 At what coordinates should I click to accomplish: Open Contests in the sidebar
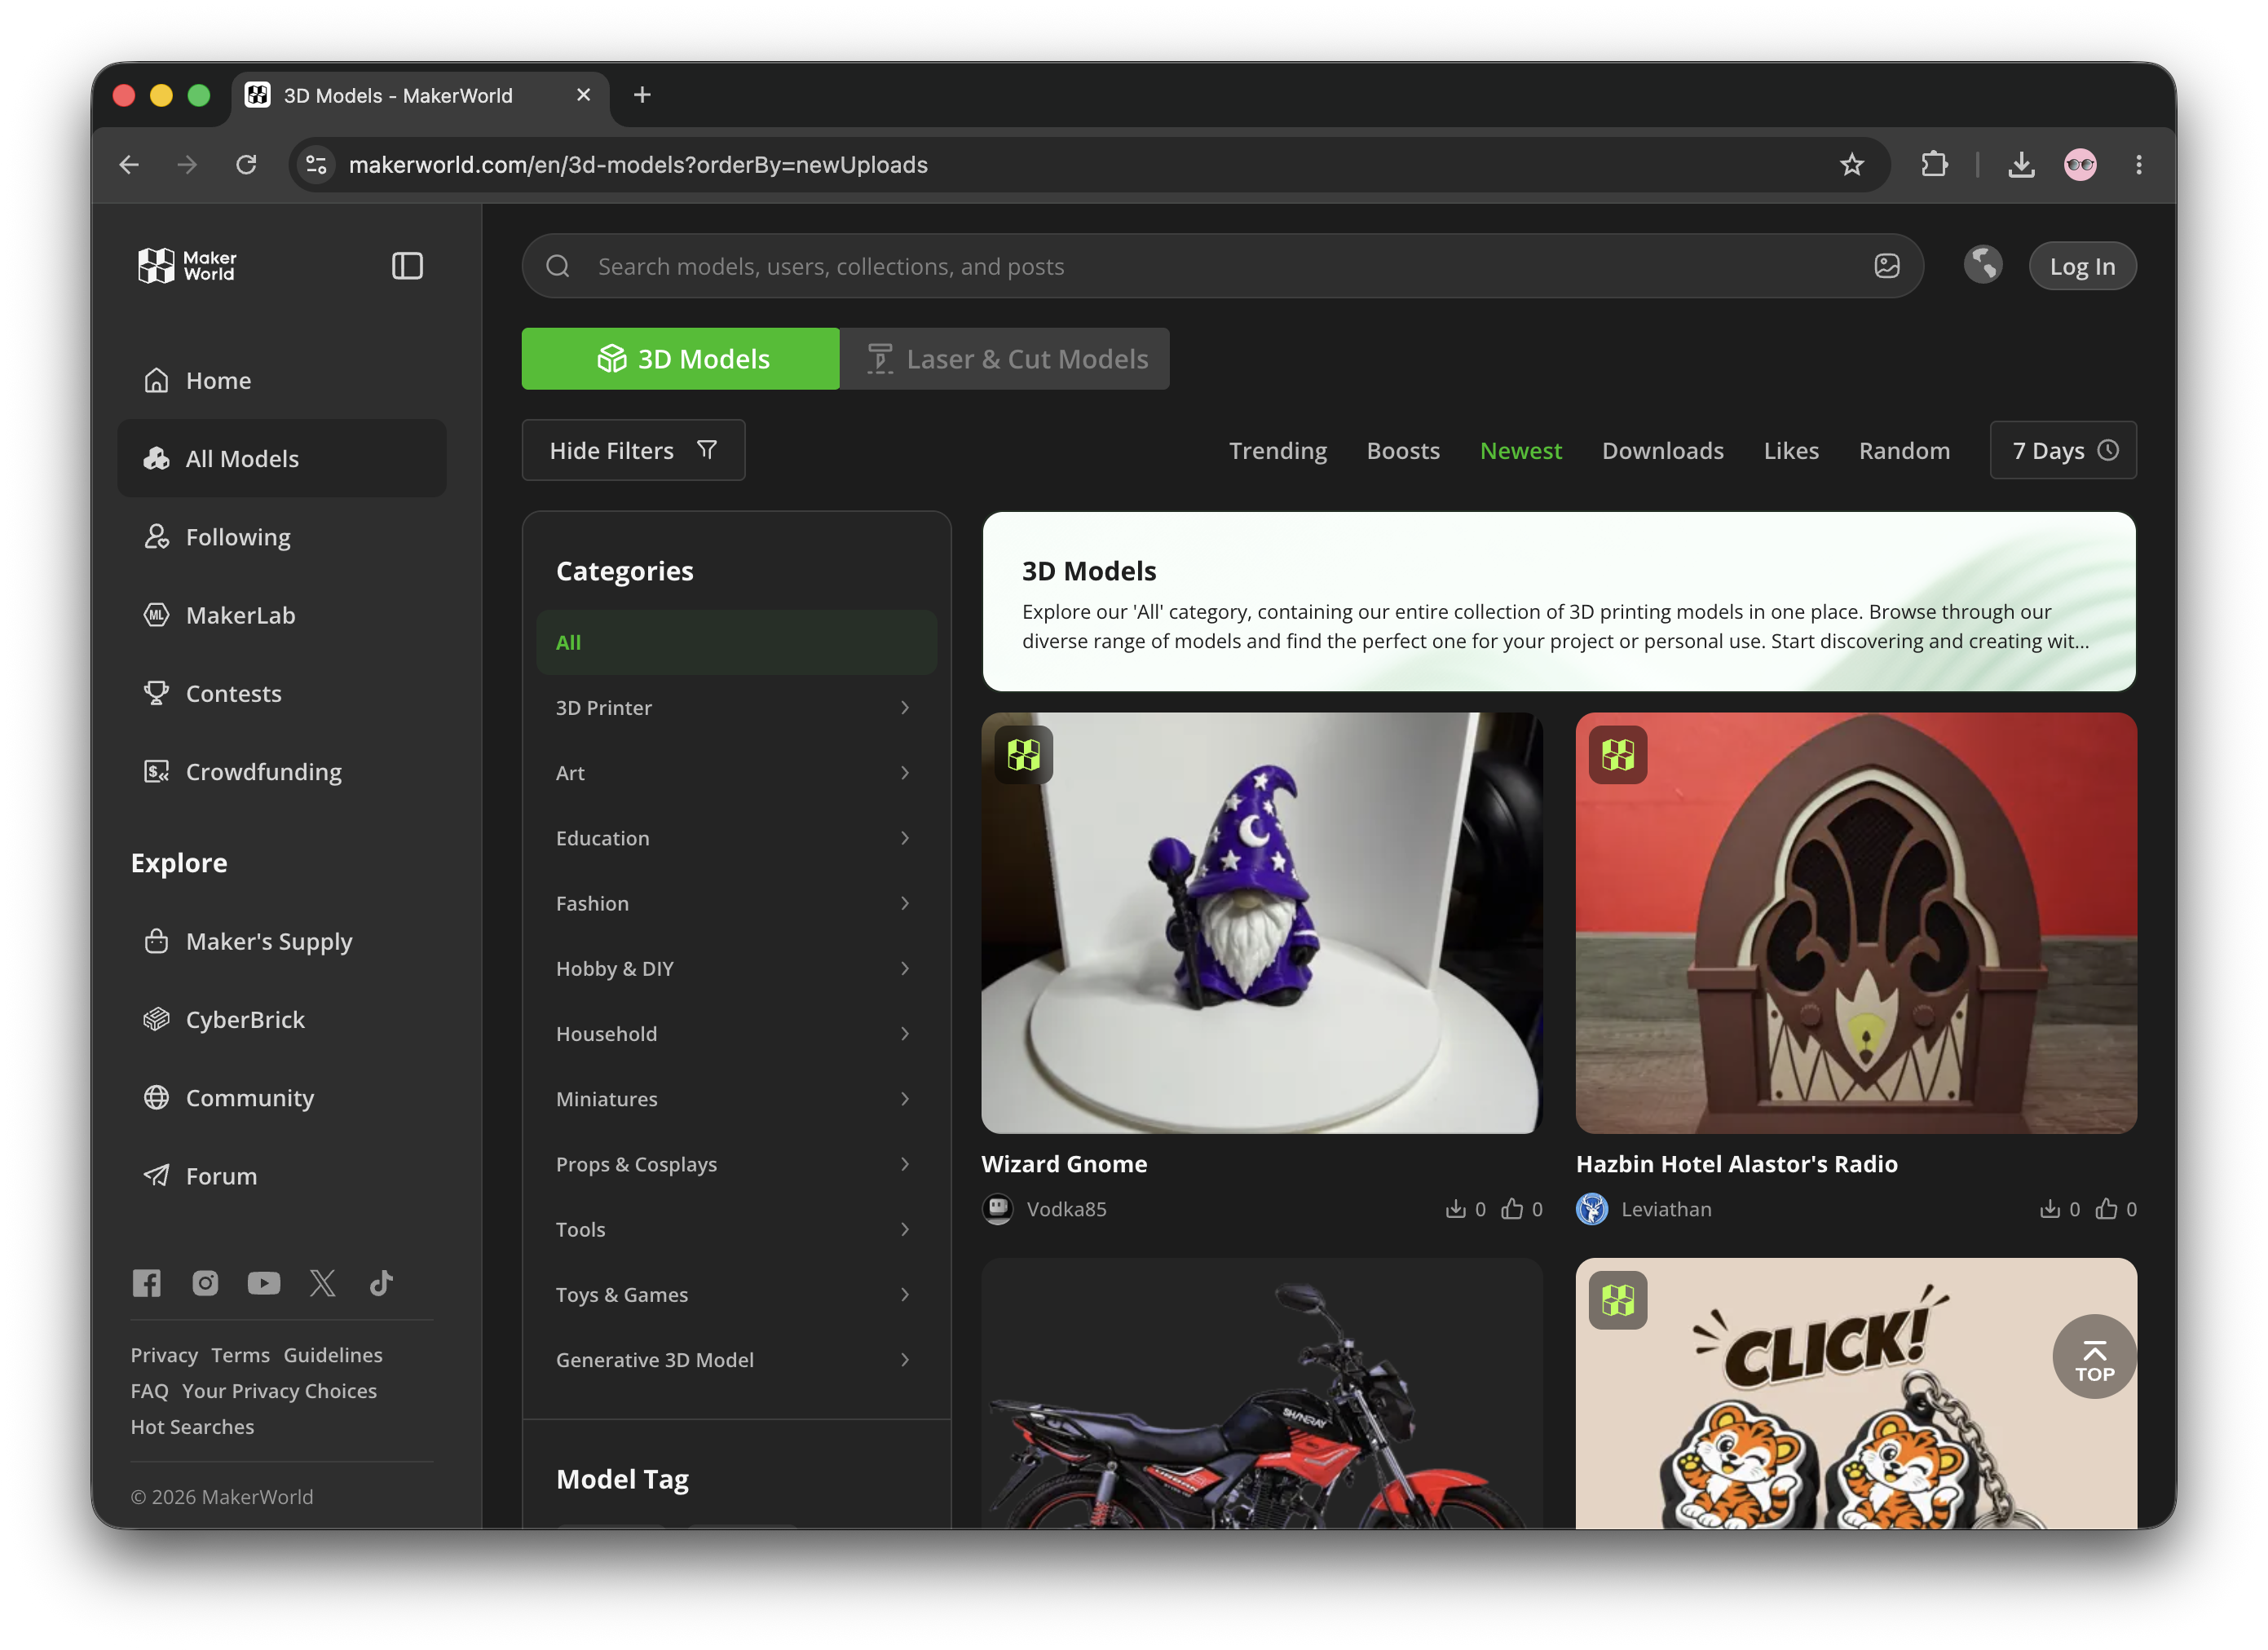click(x=282, y=694)
